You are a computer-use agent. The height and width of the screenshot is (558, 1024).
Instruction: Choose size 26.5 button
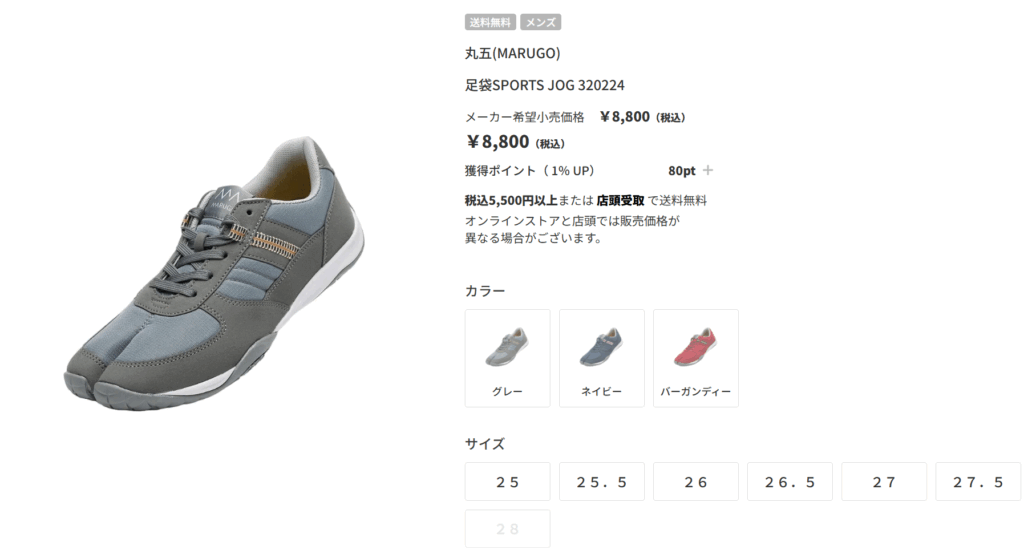[x=790, y=482]
